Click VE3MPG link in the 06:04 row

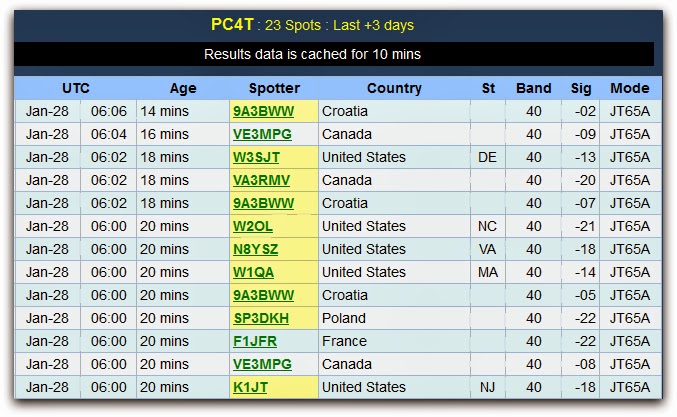[261, 134]
